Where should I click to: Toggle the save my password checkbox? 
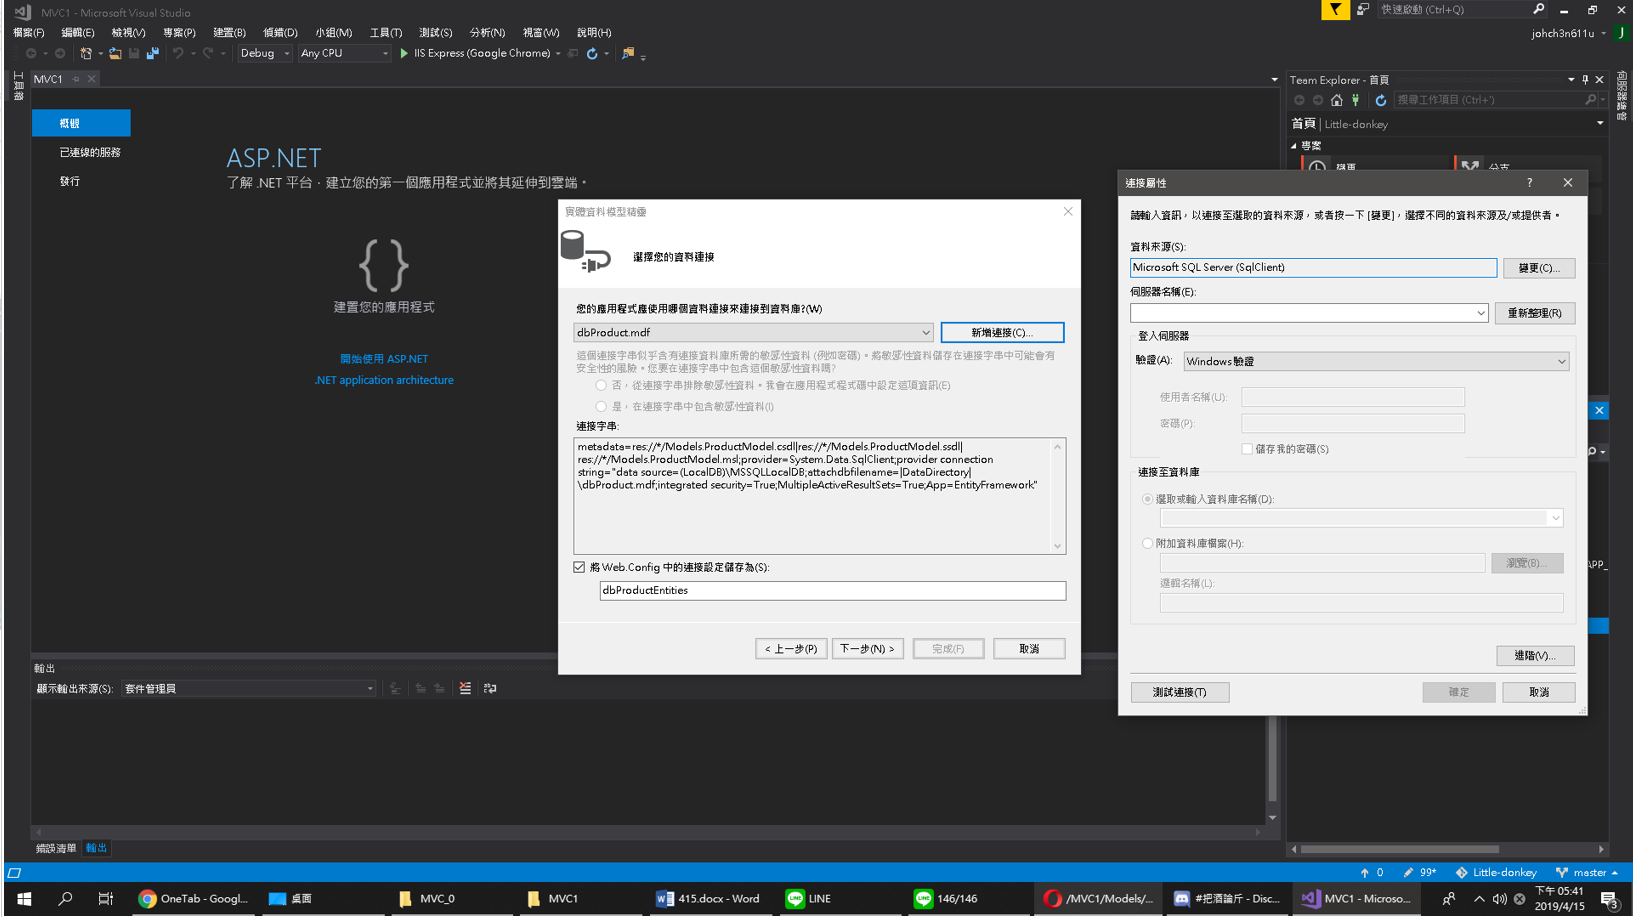pos(1247,449)
